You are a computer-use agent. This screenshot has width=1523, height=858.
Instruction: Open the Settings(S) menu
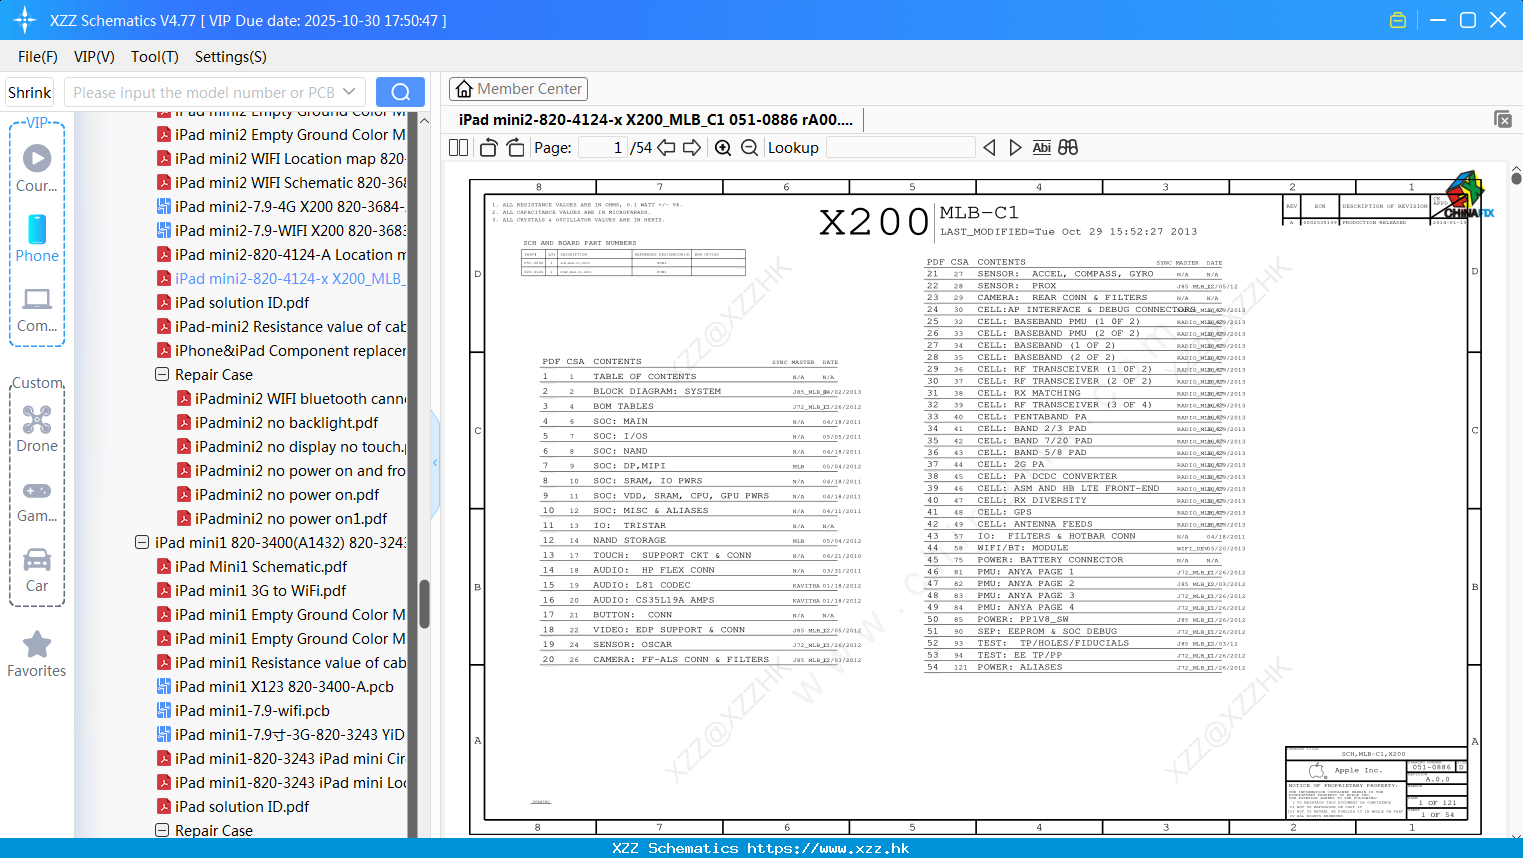(x=231, y=57)
